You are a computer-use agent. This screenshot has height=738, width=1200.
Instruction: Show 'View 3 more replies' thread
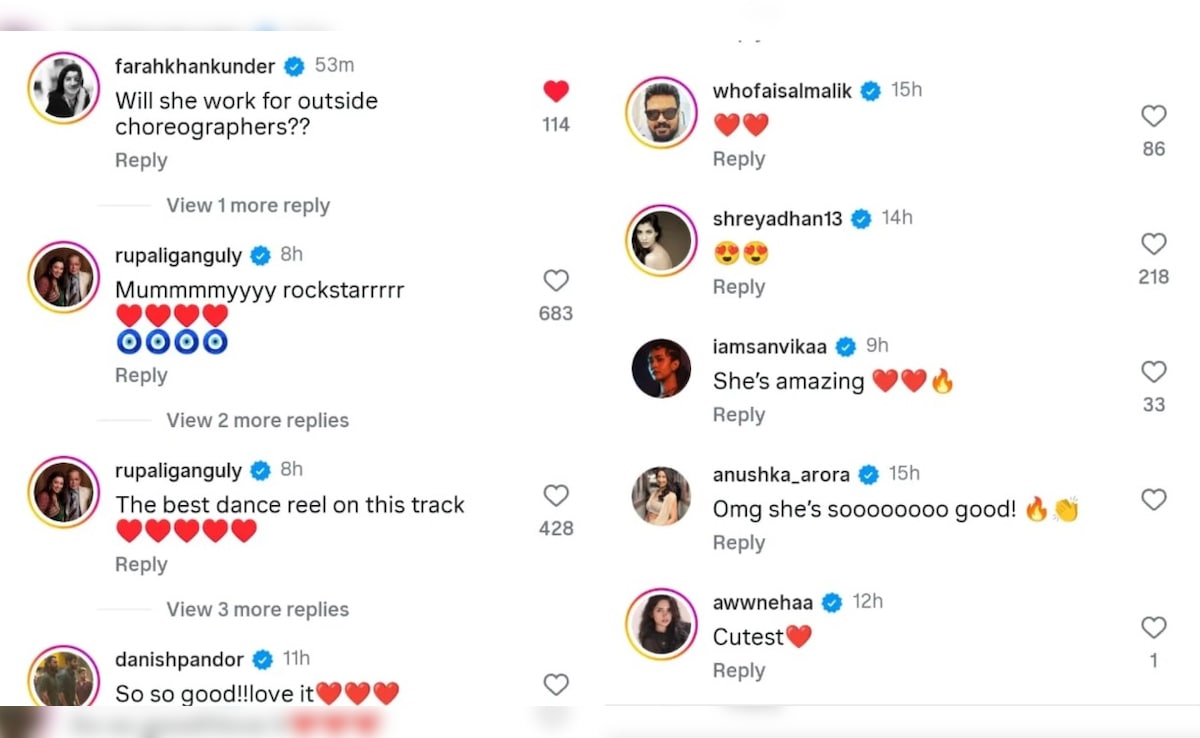tap(257, 609)
